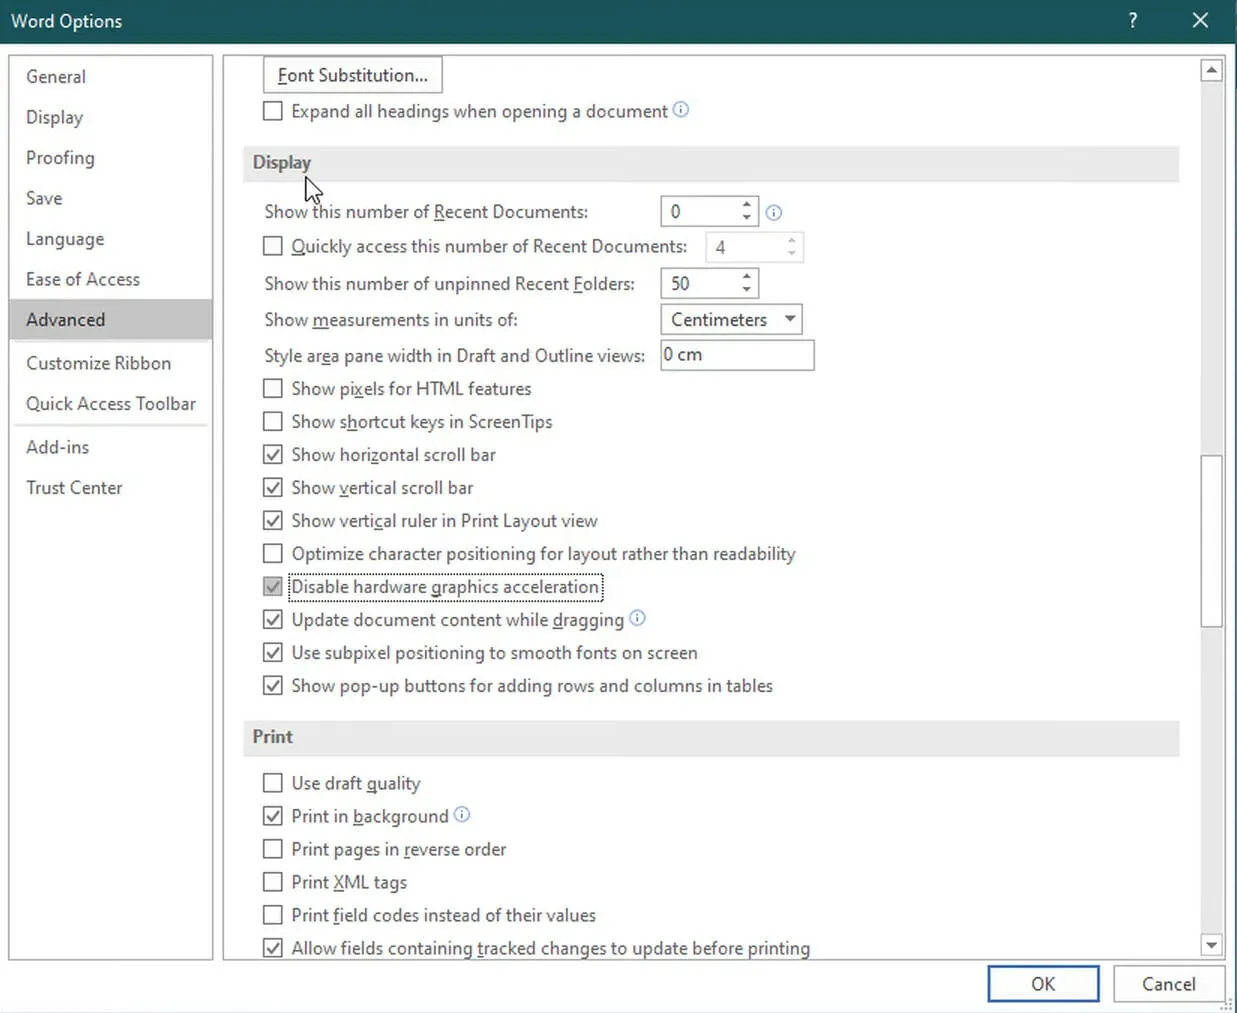This screenshot has width=1237, height=1013.
Task: Click the Help question mark icon
Action: pos(1132,21)
